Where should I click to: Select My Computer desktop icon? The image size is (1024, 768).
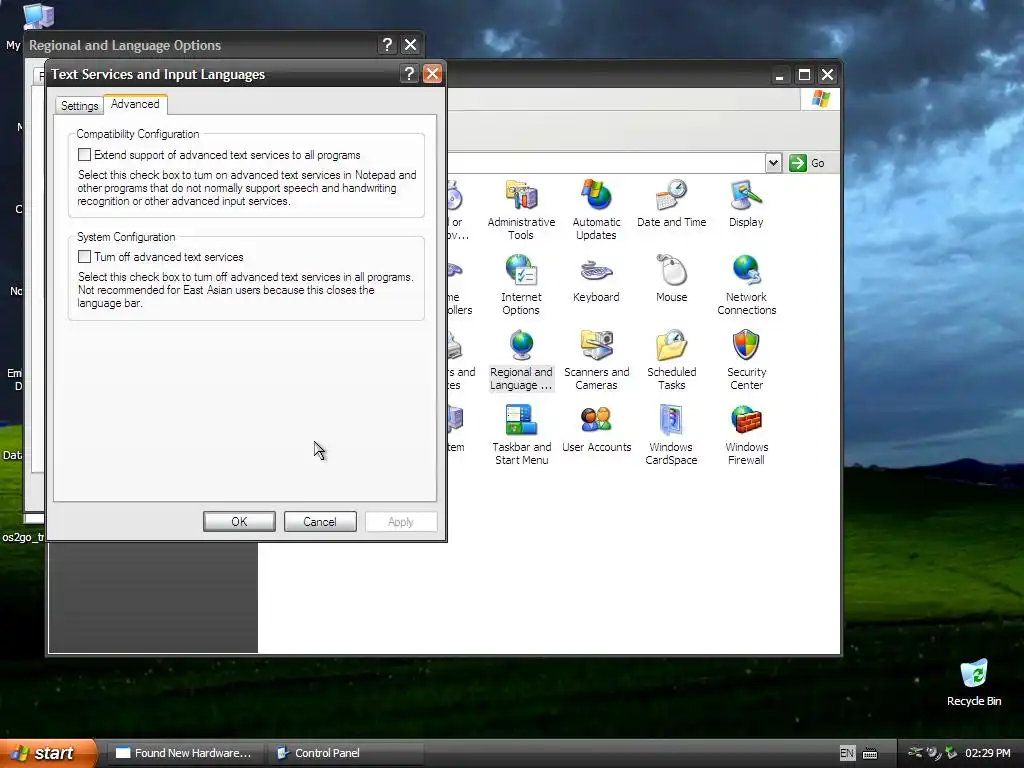click(x=38, y=16)
